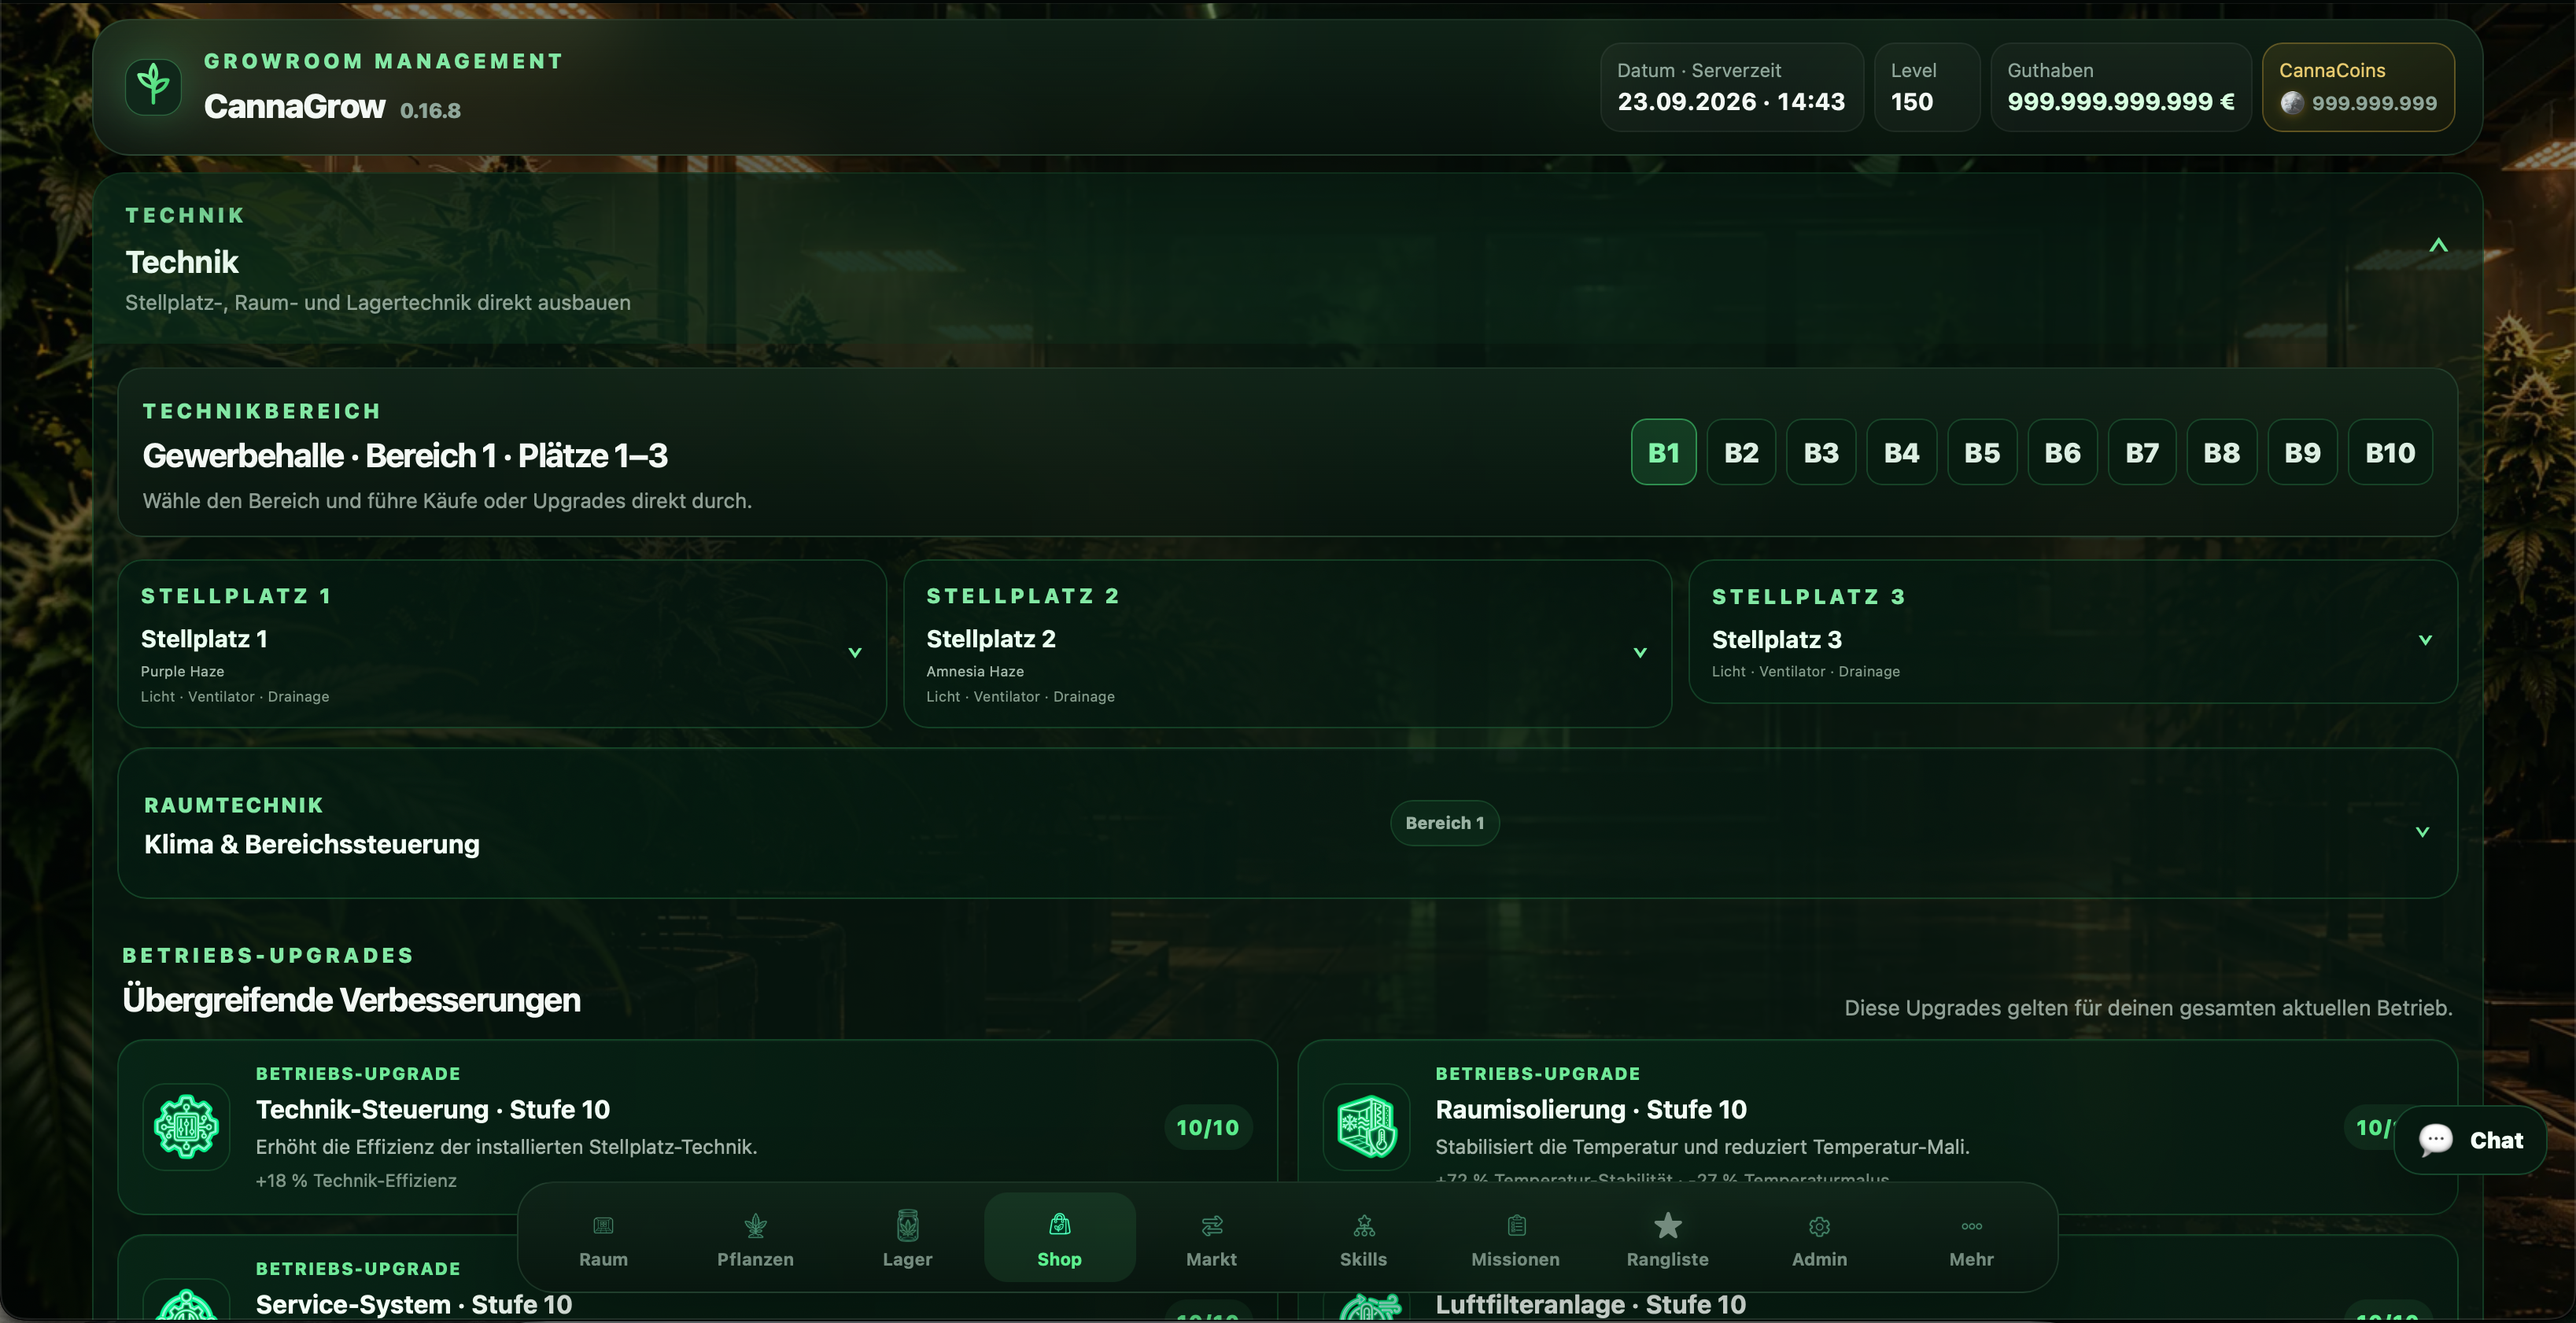Open the Mehr dots icon

coord(1971,1226)
